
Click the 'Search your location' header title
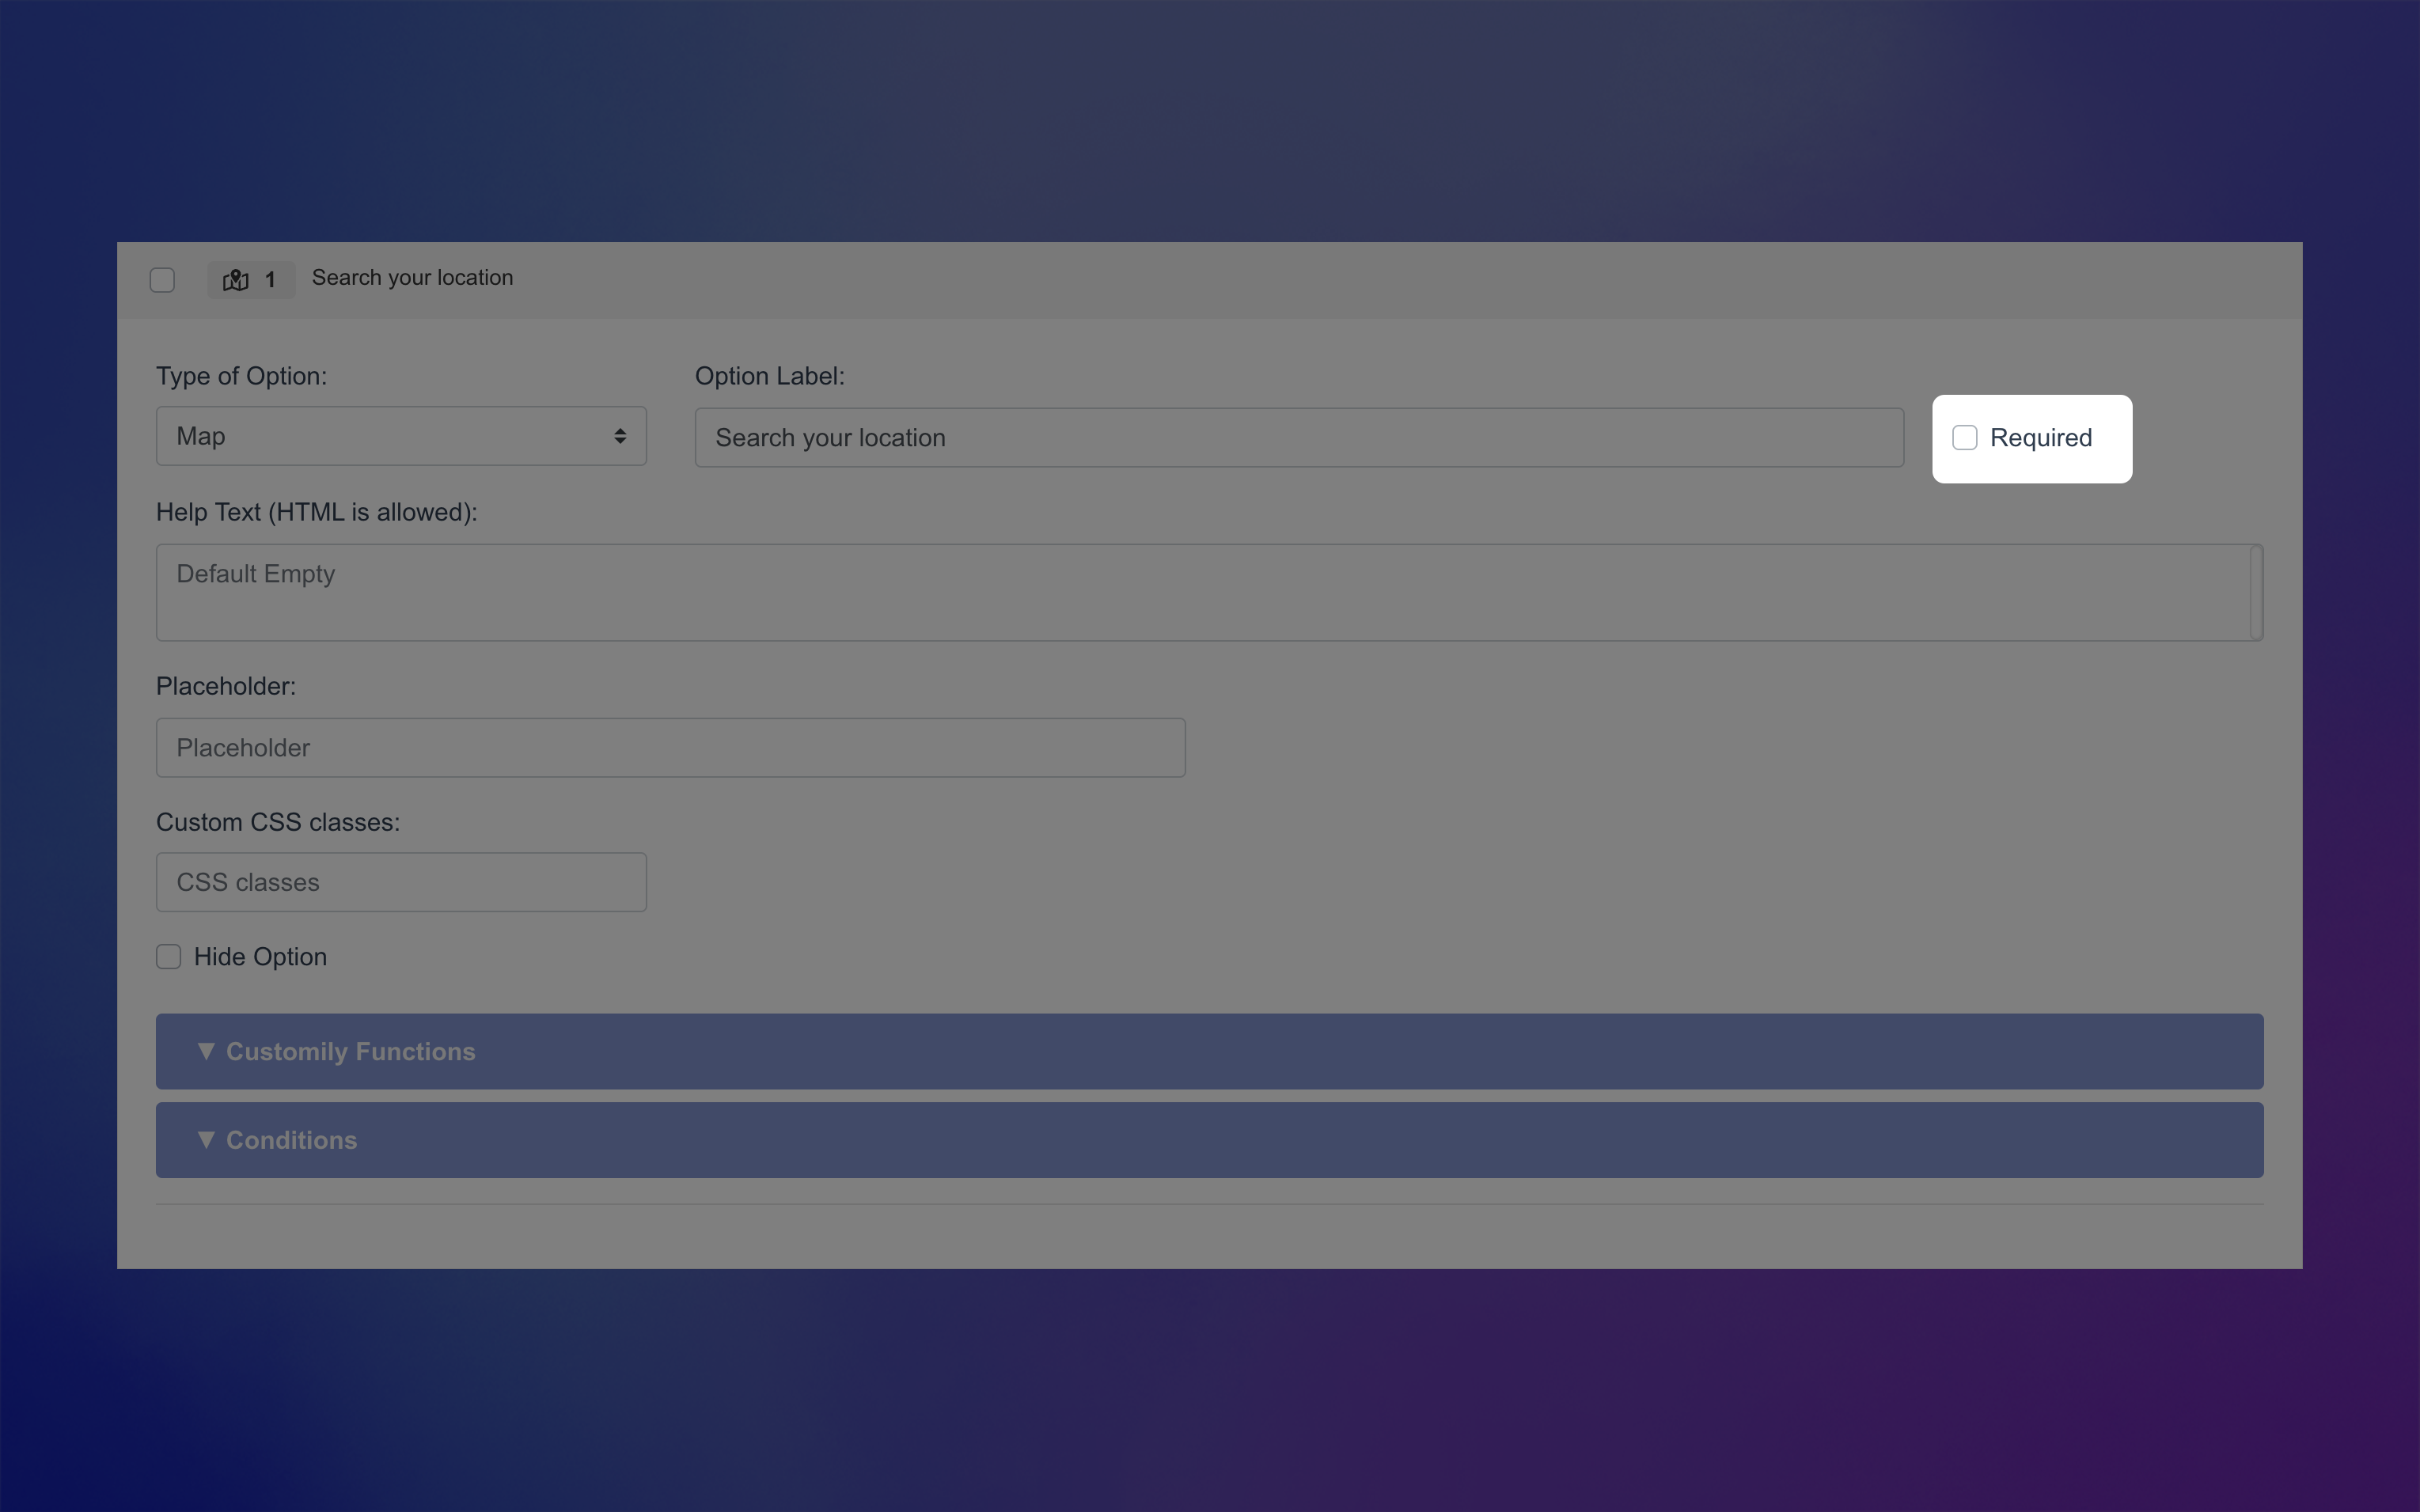(412, 278)
